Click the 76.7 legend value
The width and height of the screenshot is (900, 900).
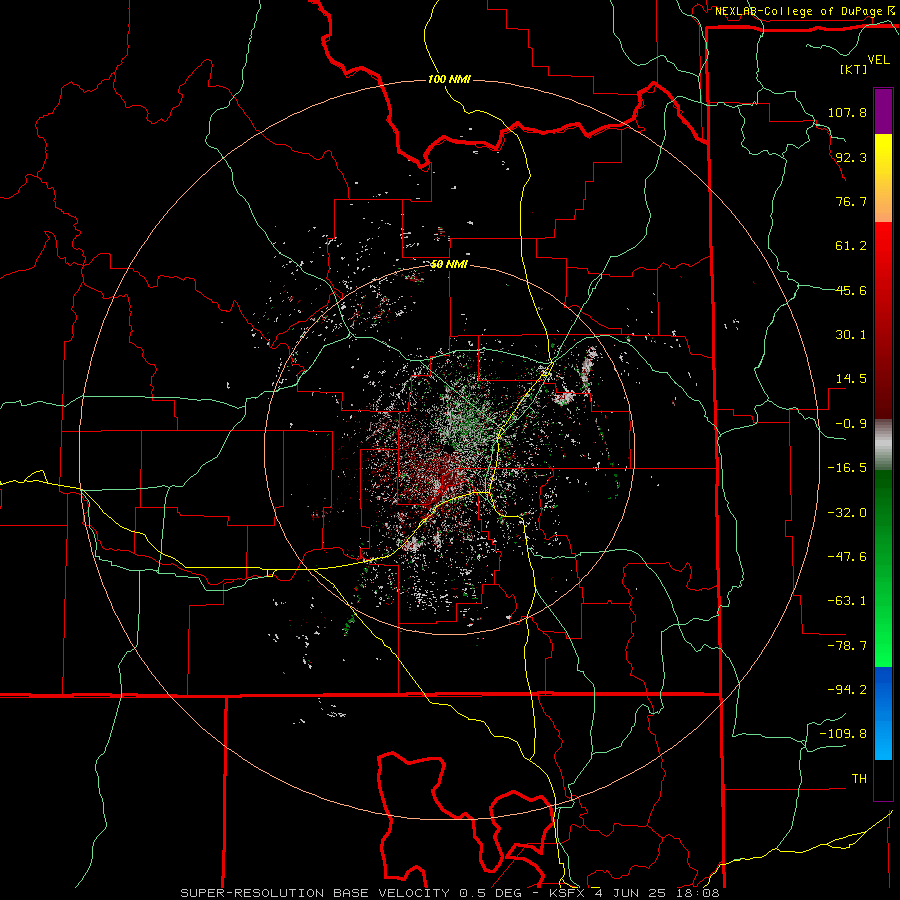click(x=851, y=201)
